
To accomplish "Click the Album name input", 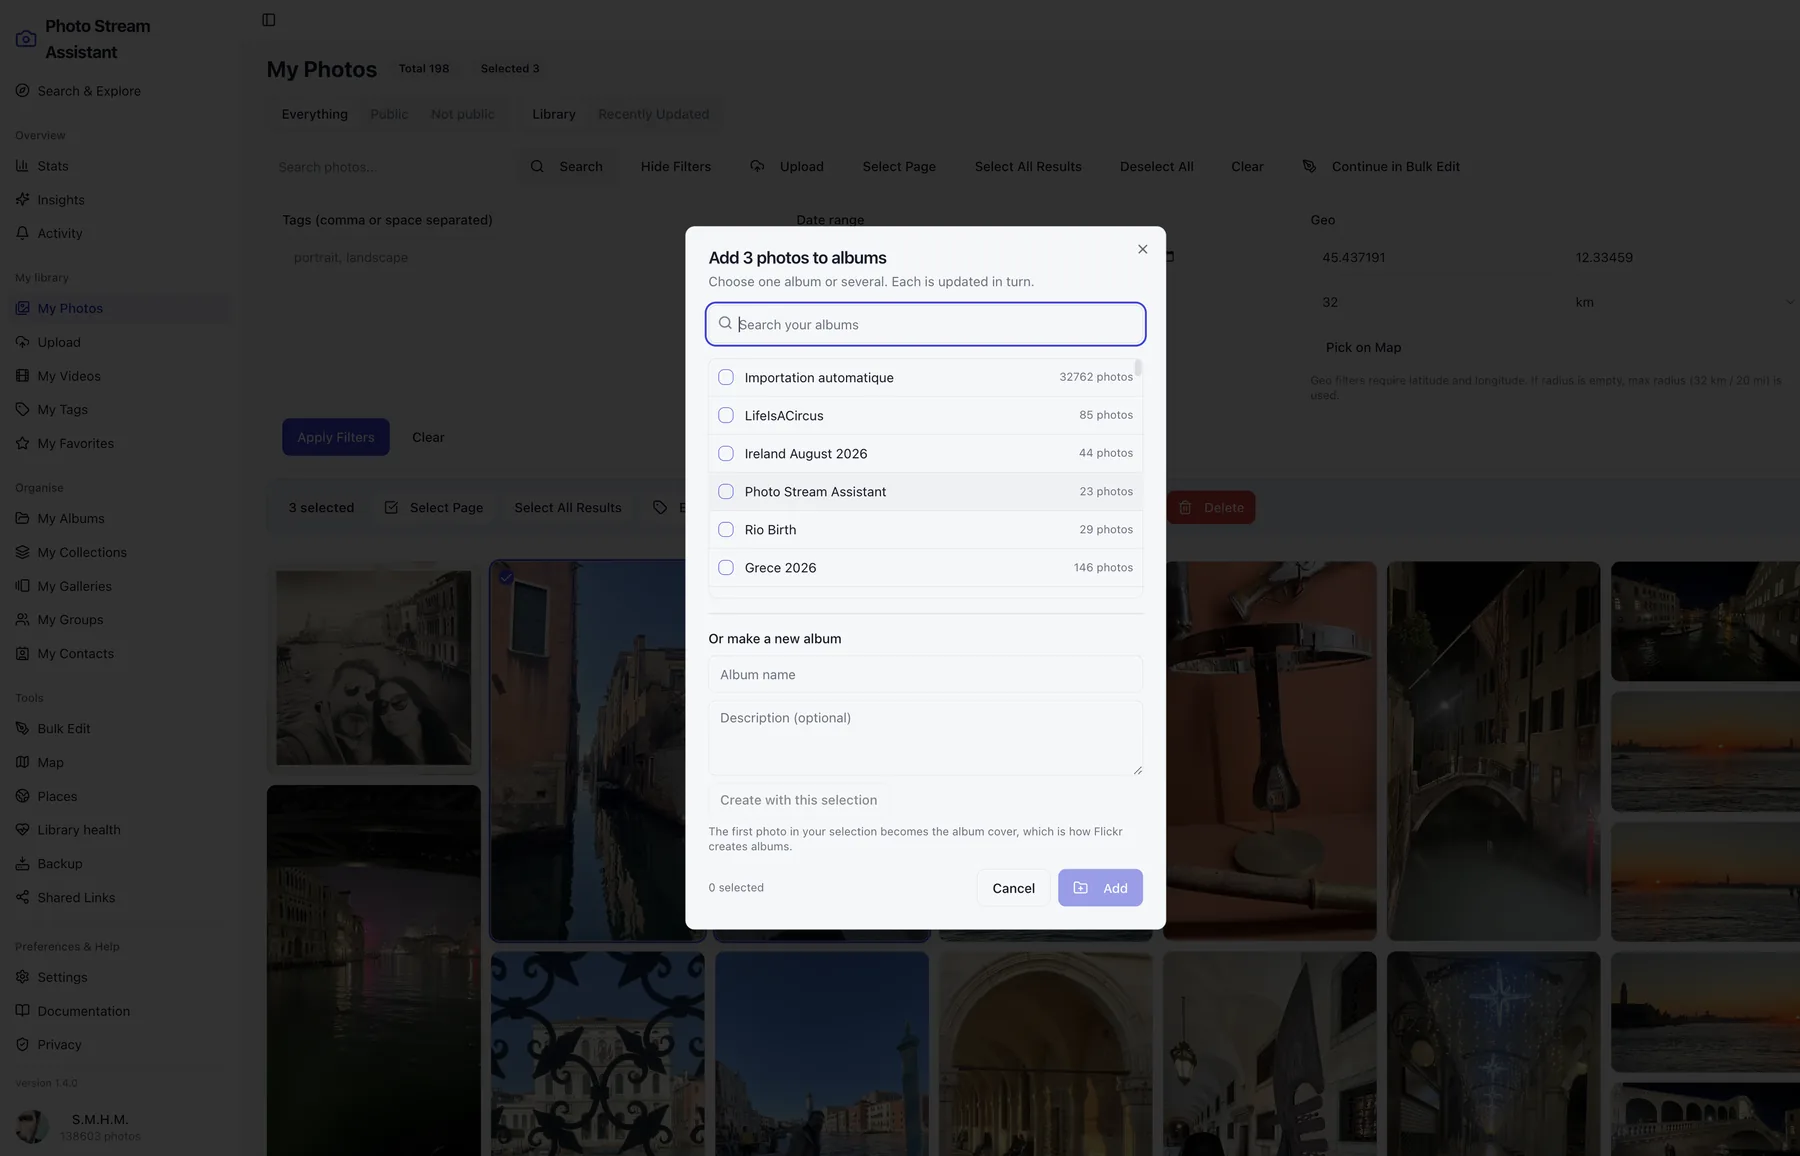I will [925, 674].
